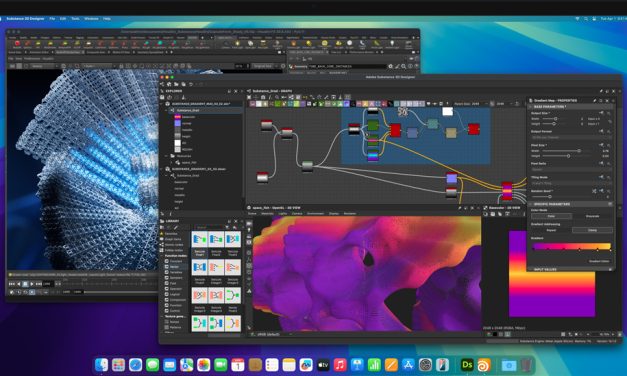Viewport: 627px width, 376px height.
Task: Collapse the Function nodes library category
Action: pos(162,256)
